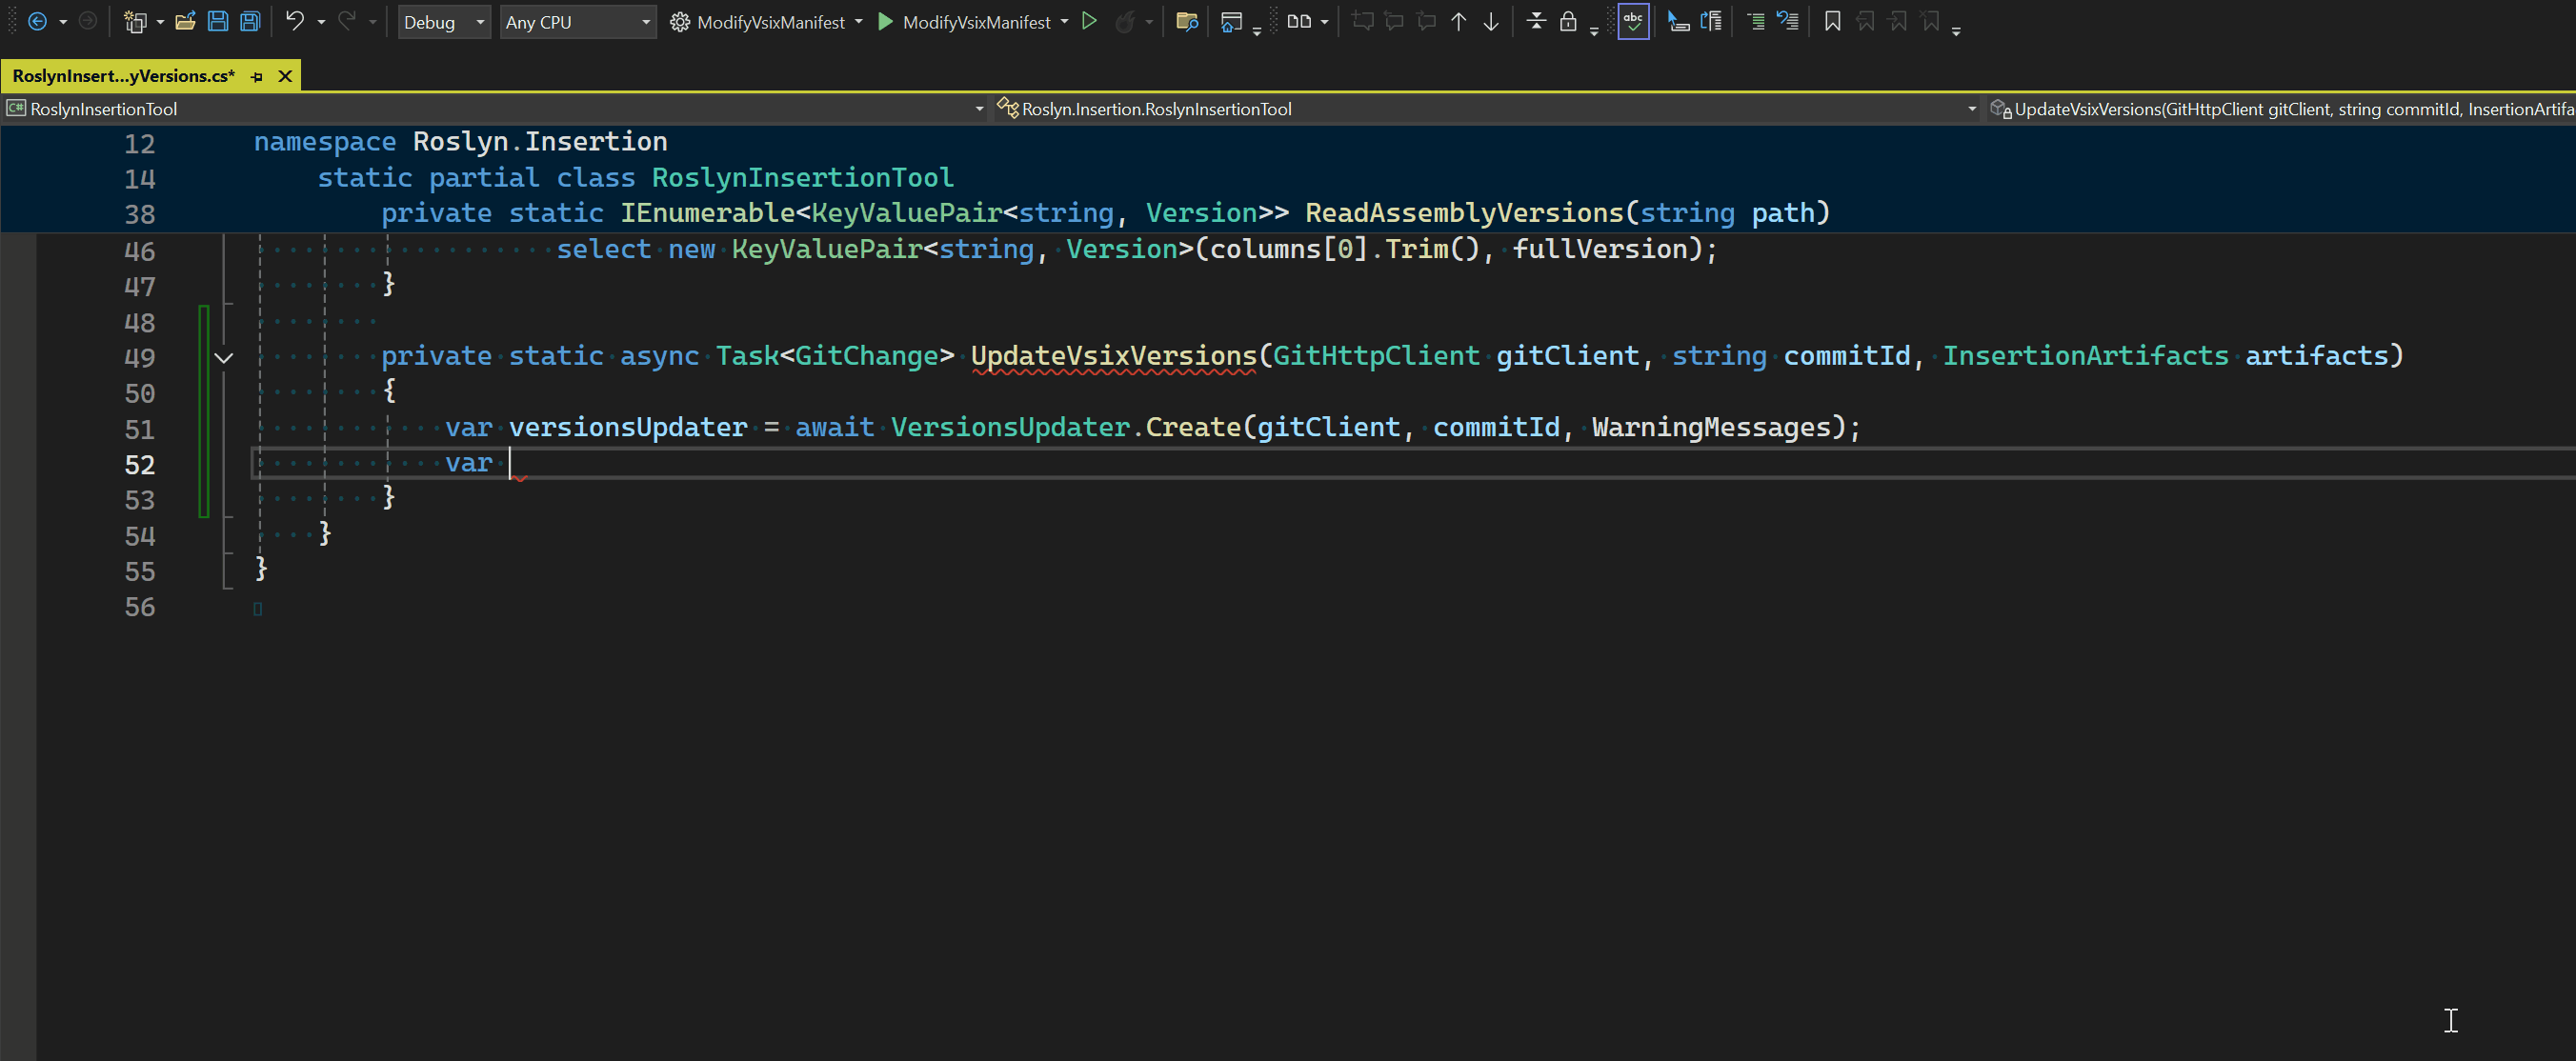
Task: Click the document lines with bracket icon
Action: (x=1711, y=21)
